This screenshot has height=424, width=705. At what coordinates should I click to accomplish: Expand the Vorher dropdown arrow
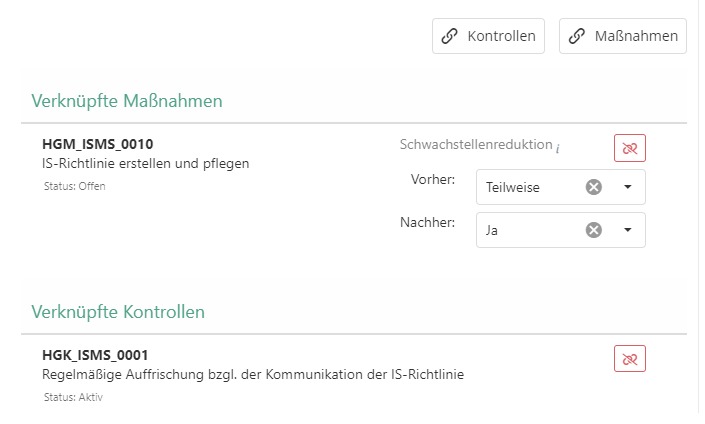628,187
